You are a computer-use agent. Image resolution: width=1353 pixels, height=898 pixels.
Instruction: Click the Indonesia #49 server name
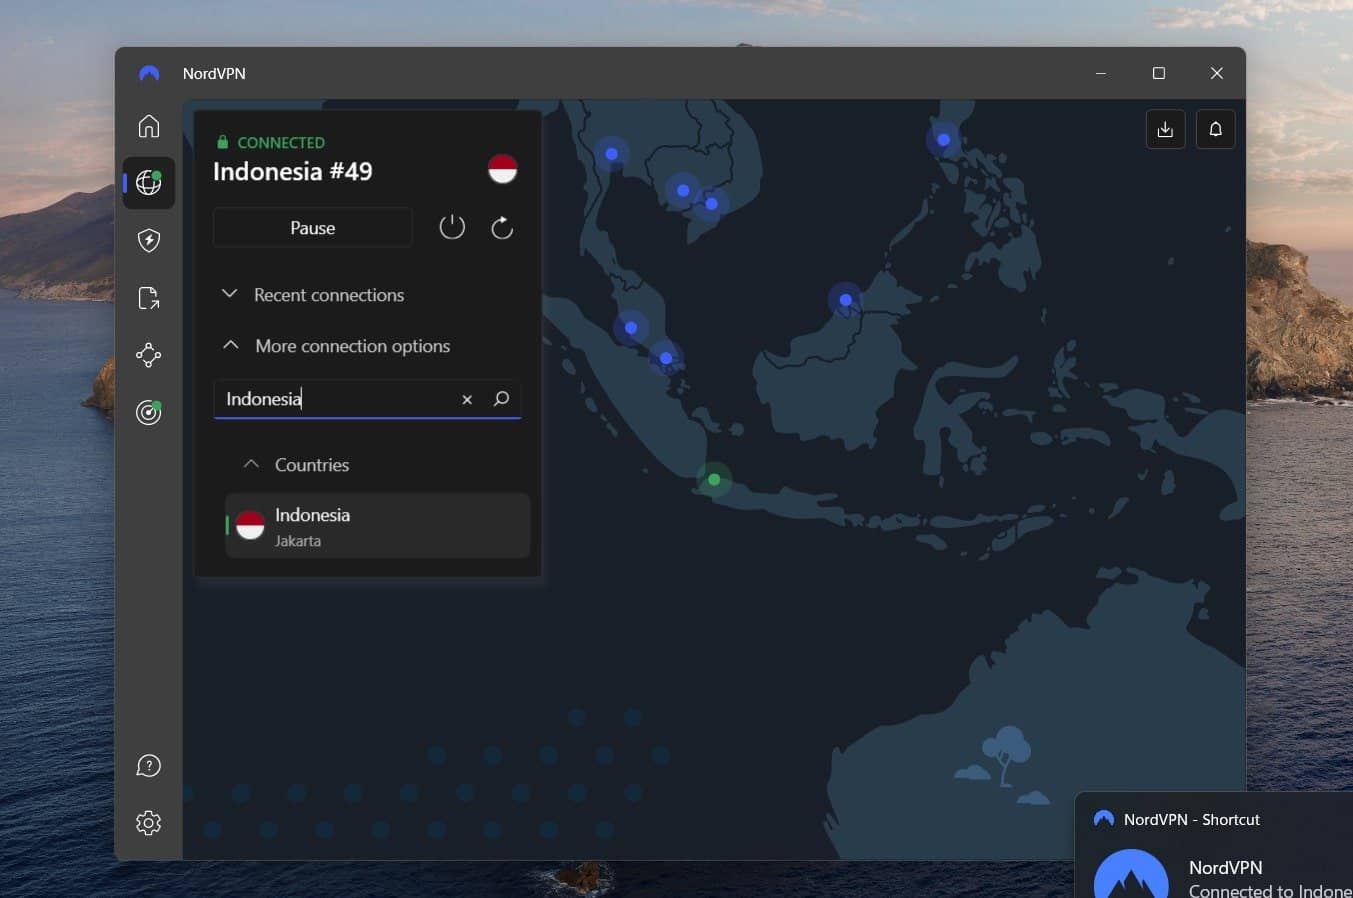point(293,171)
